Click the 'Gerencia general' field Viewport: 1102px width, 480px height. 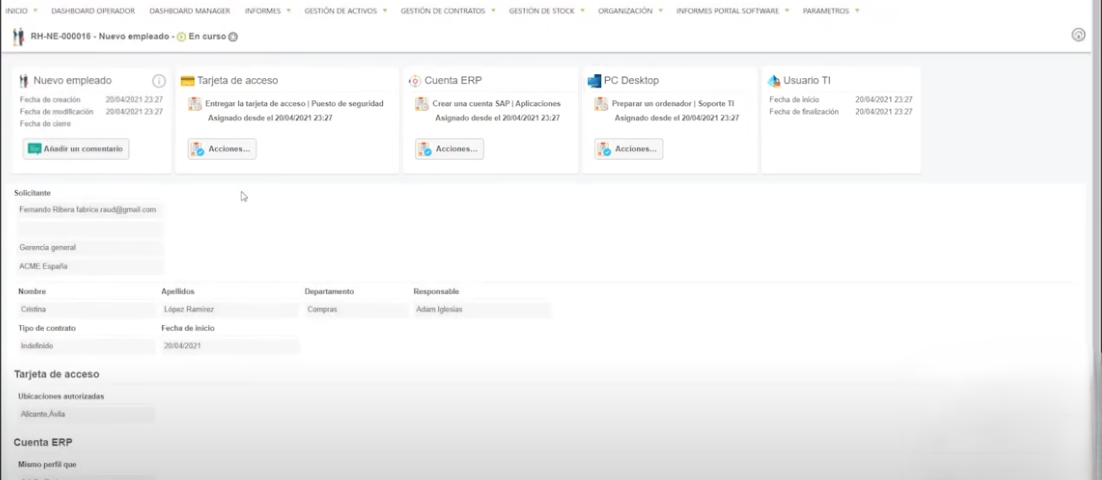point(90,248)
